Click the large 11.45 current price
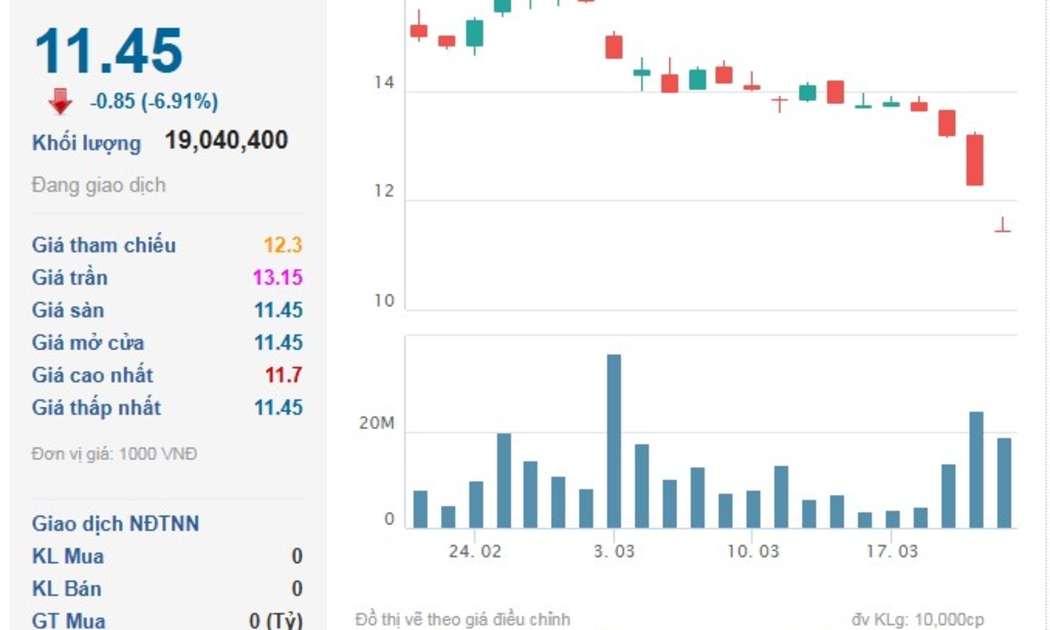Viewport: 1050px width, 630px height. point(108,51)
